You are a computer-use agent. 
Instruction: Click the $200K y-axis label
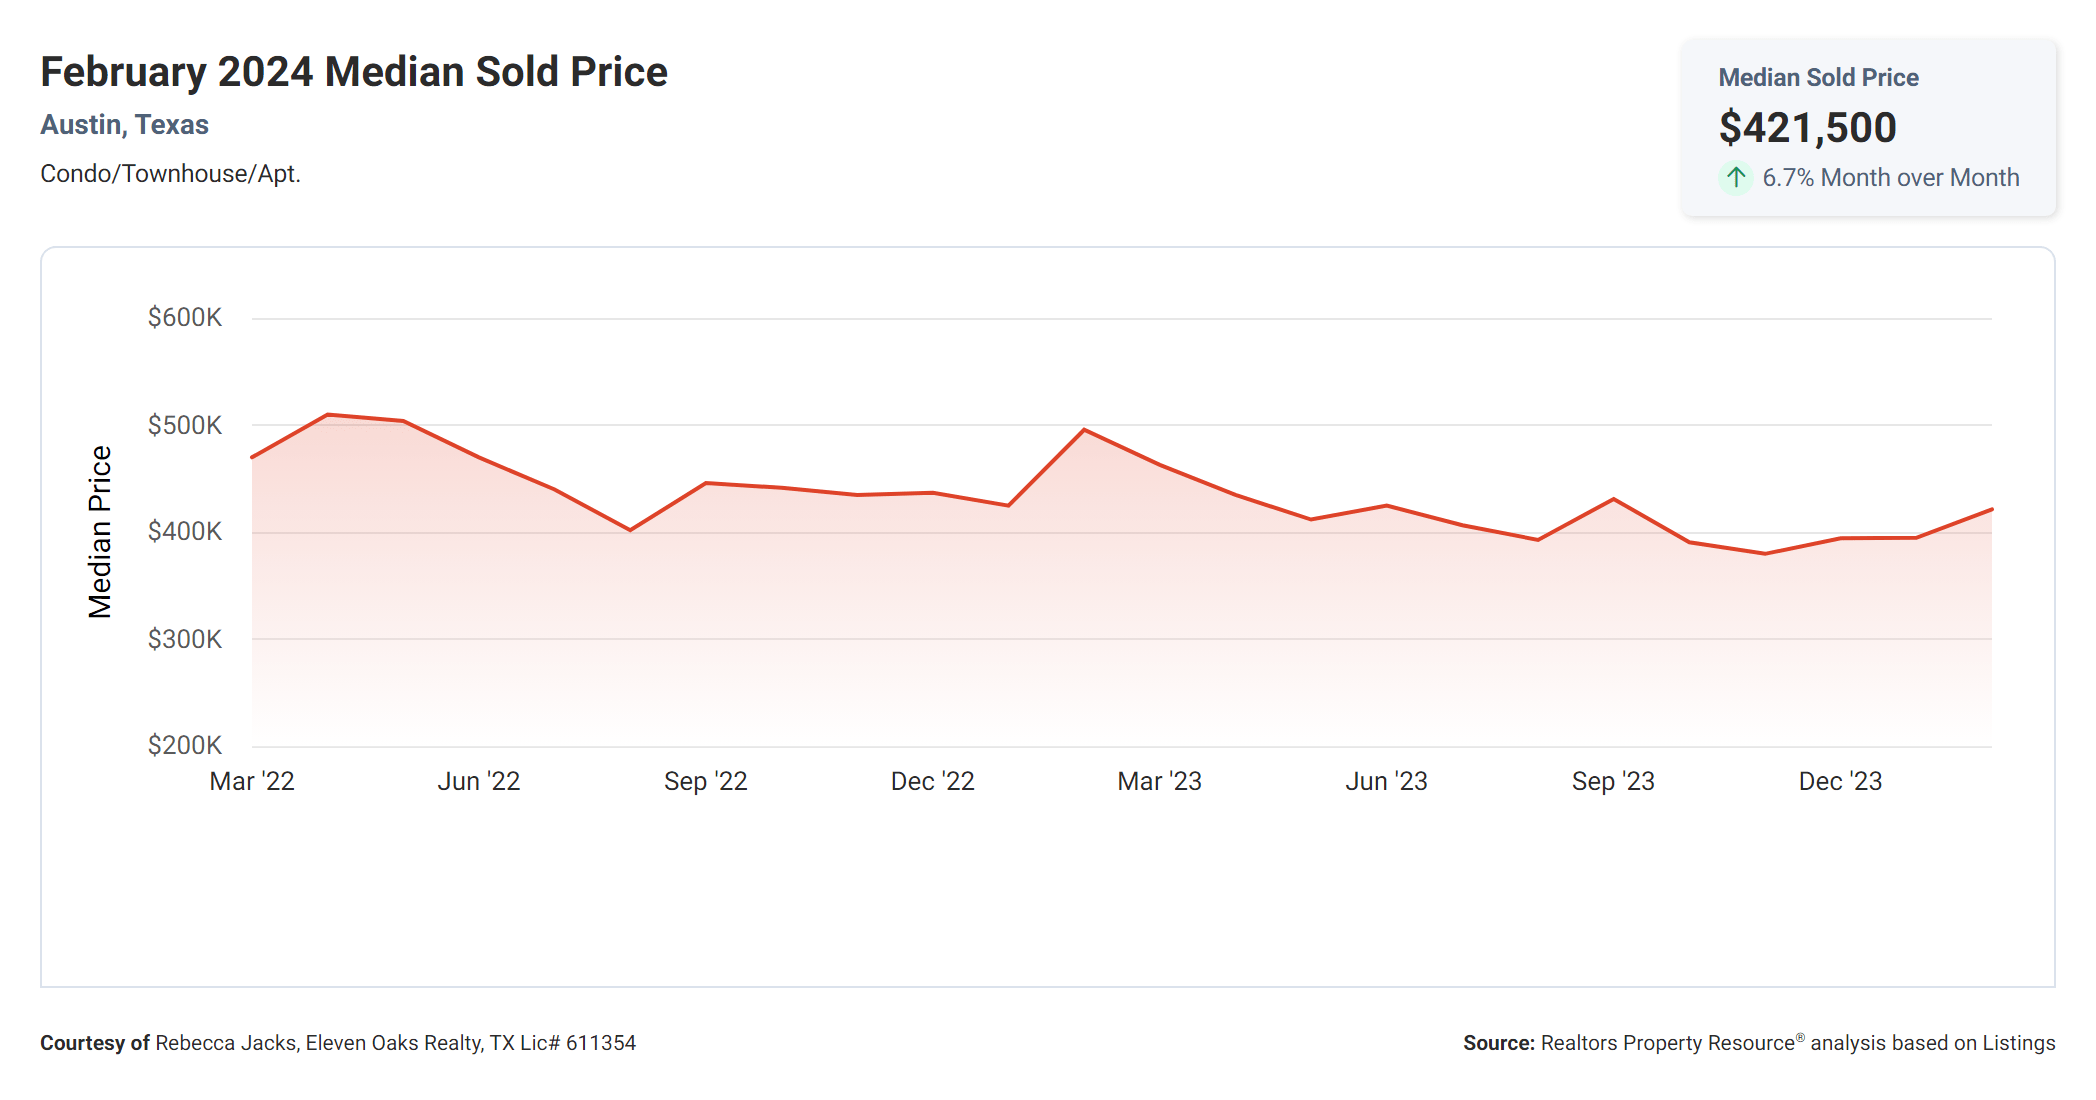185,745
